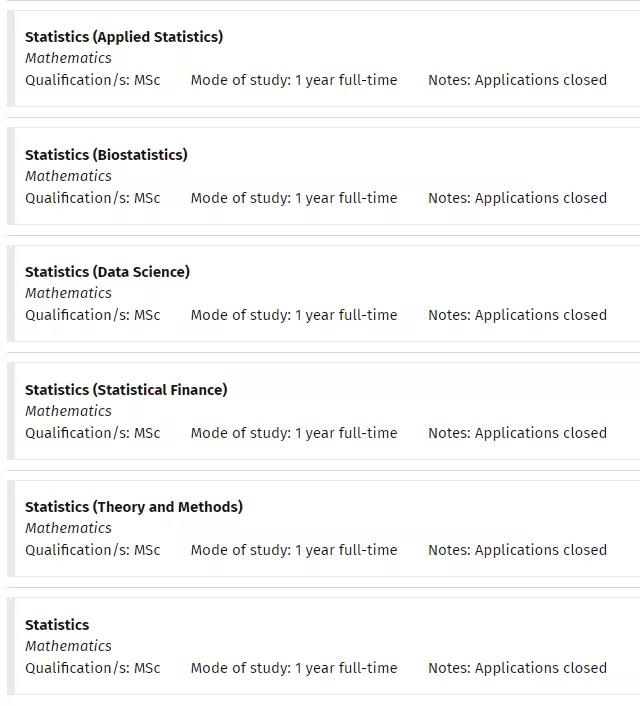Open the Statistics (Biostatistics) course title
The height and width of the screenshot is (706, 640).
106,155
